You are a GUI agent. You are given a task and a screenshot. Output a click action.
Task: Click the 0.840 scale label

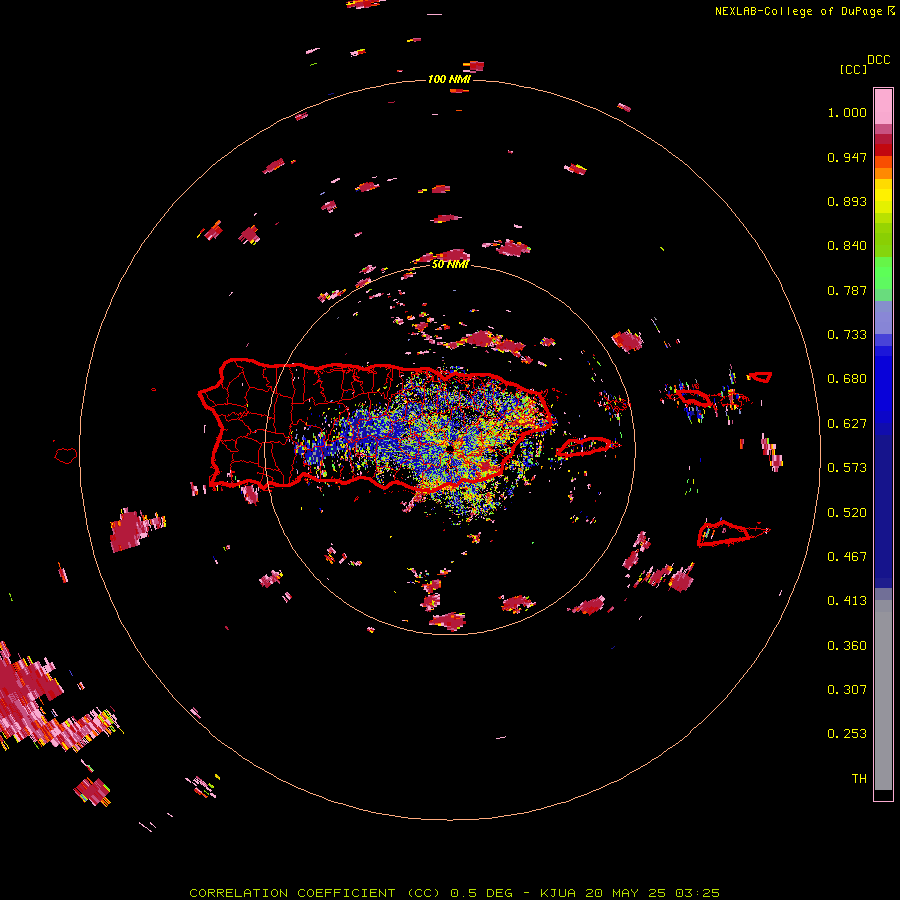point(847,246)
